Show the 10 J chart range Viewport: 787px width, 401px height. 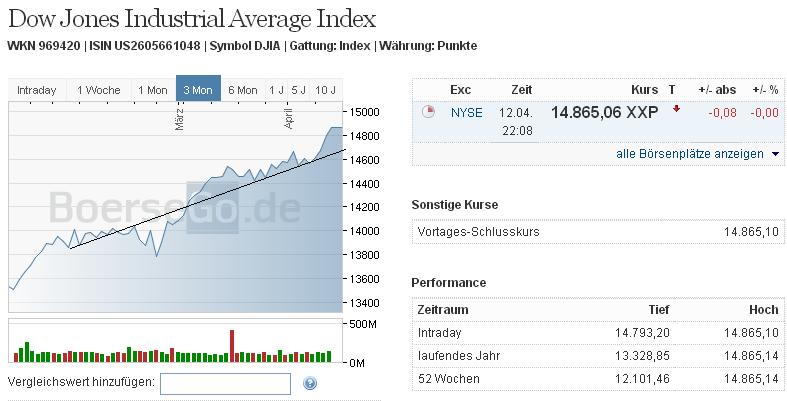coord(326,90)
